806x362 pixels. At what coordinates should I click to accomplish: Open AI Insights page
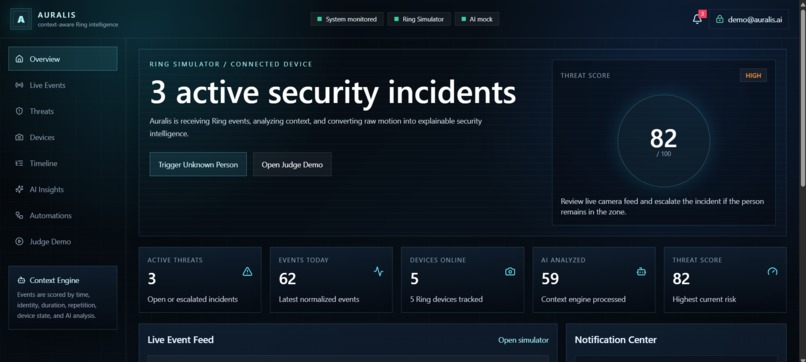pyautogui.click(x=63, y=190)
